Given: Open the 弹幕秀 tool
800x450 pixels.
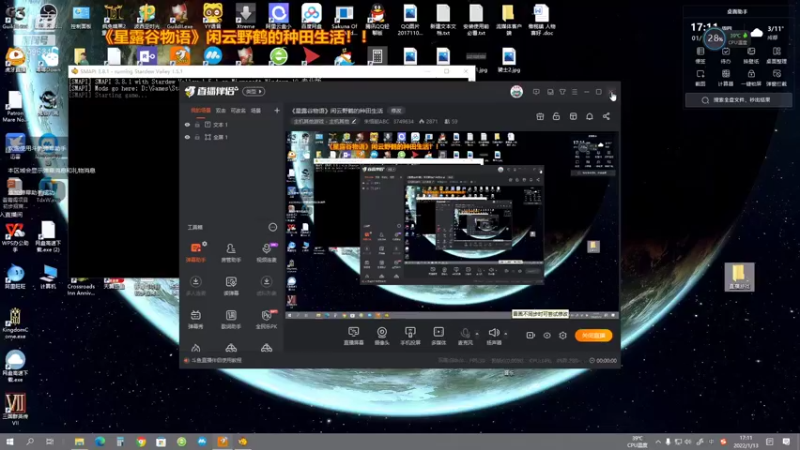Looking at the screenshot, I should coord(195,319).
